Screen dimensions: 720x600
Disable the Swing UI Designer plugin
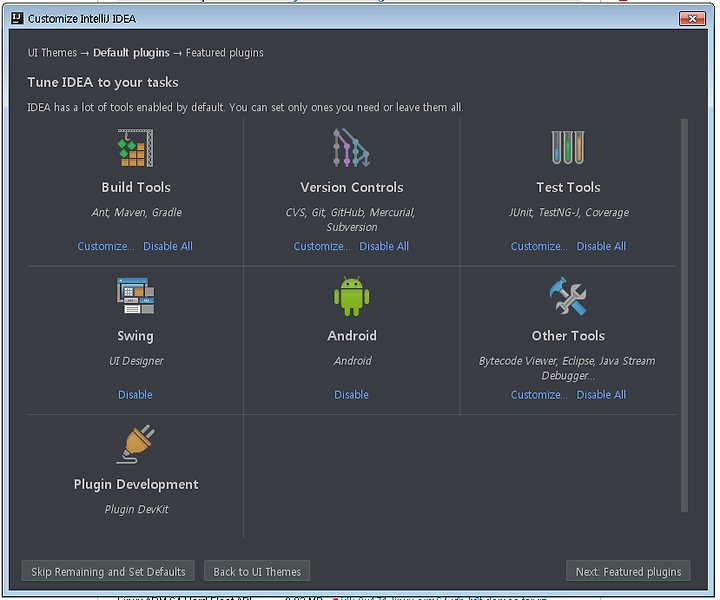pyautogui.click(x=135, y=395)
